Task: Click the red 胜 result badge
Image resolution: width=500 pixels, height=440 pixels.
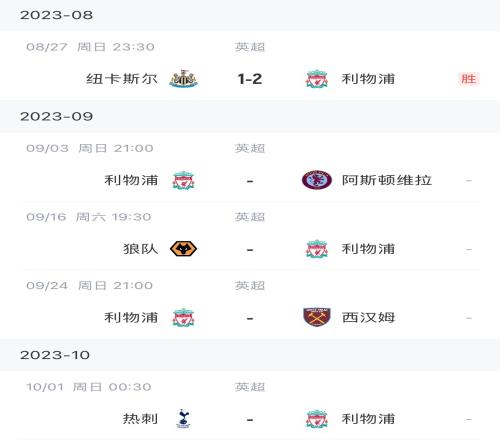Action: point(469,79)
